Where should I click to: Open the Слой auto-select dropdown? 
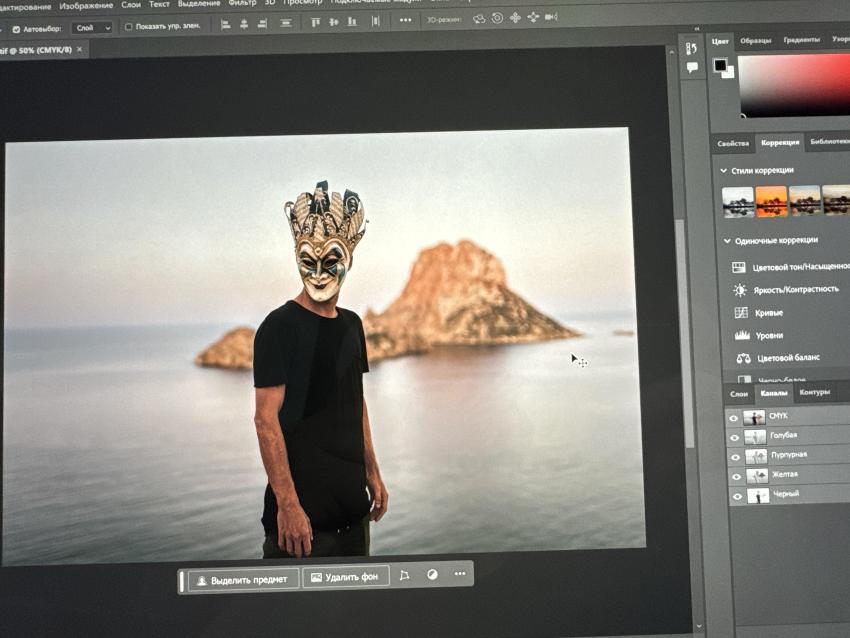coord(92,28)
